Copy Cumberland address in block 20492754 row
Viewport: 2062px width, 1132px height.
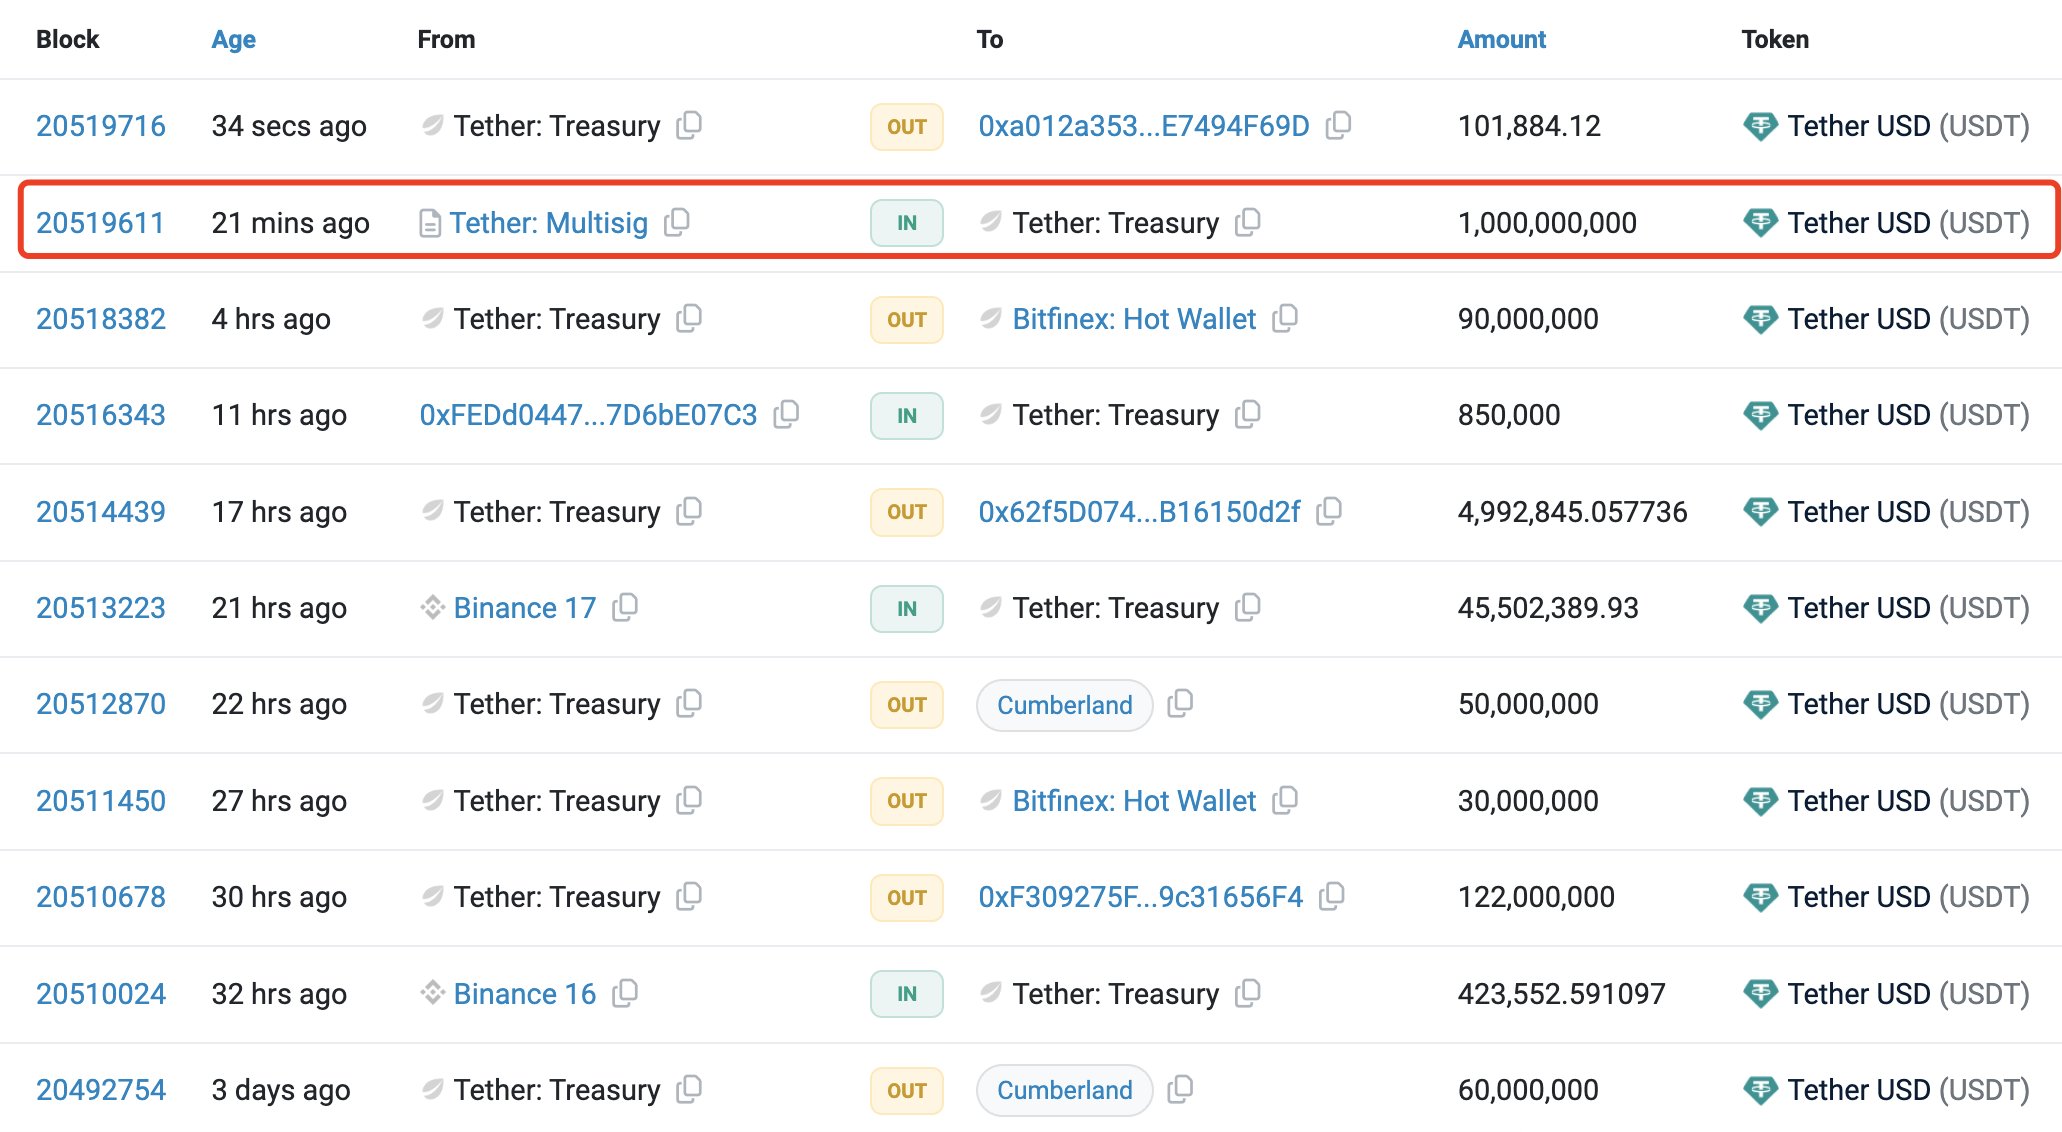point(1181,1089)
